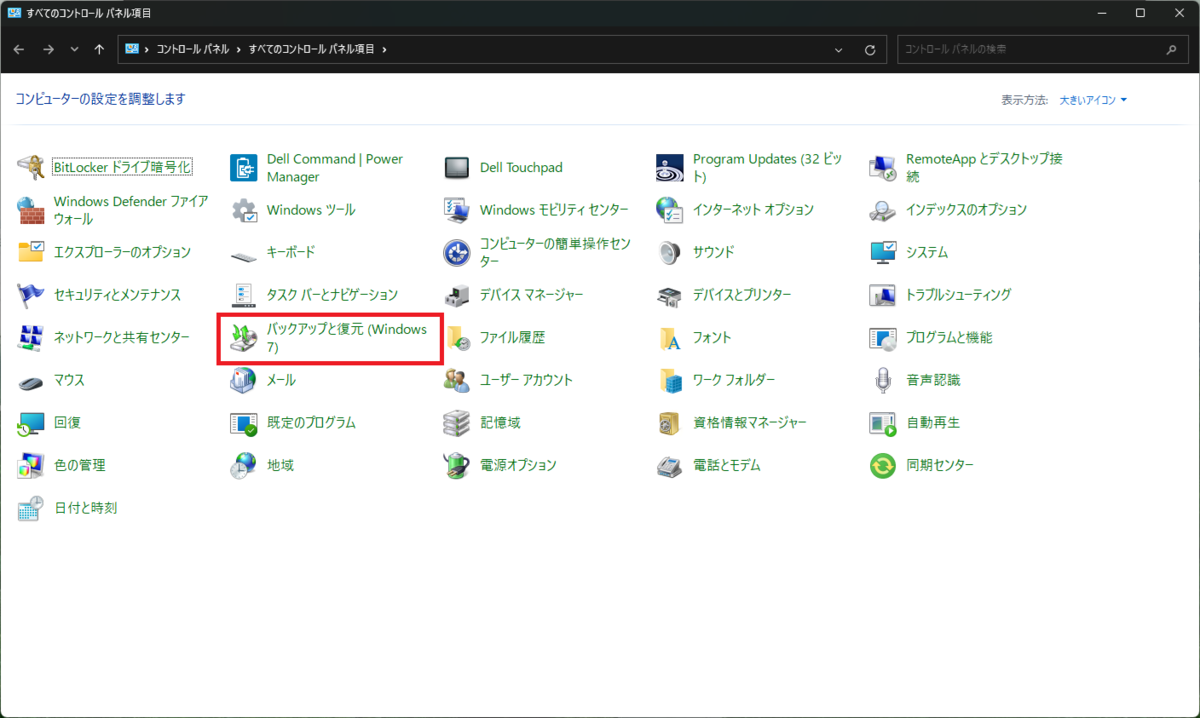The height and width of the screenshot is (718, 1200).
Task: Select すべてのコントロール パネル項目 breadcrumb
Action: pos(311,49)
